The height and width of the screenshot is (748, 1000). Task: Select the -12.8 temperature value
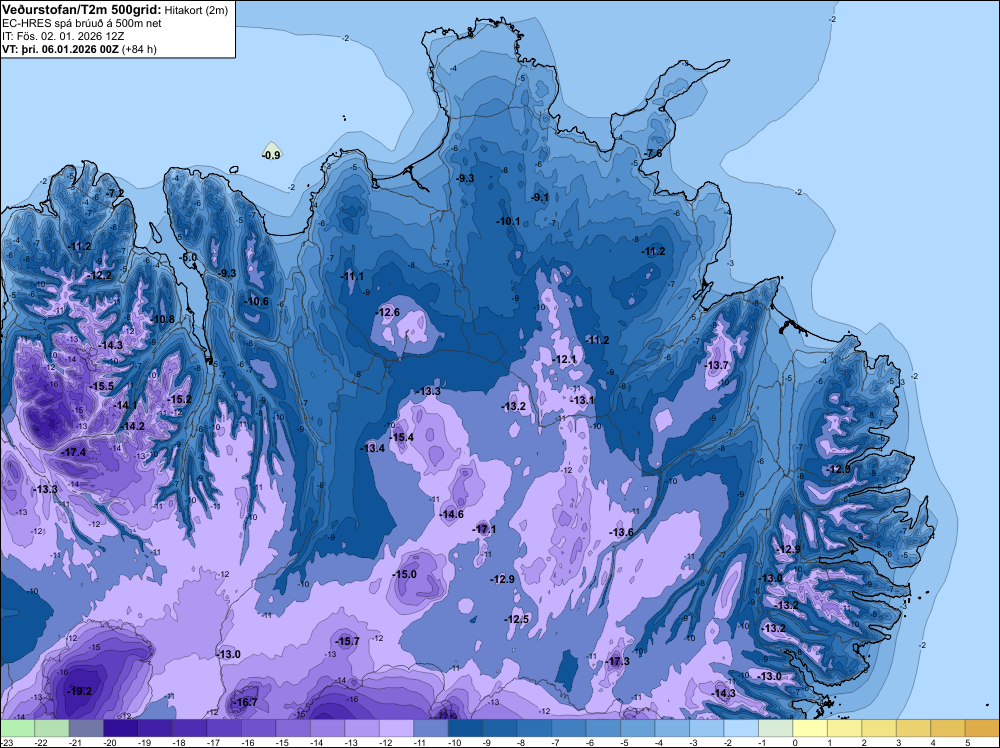point(839,469)
